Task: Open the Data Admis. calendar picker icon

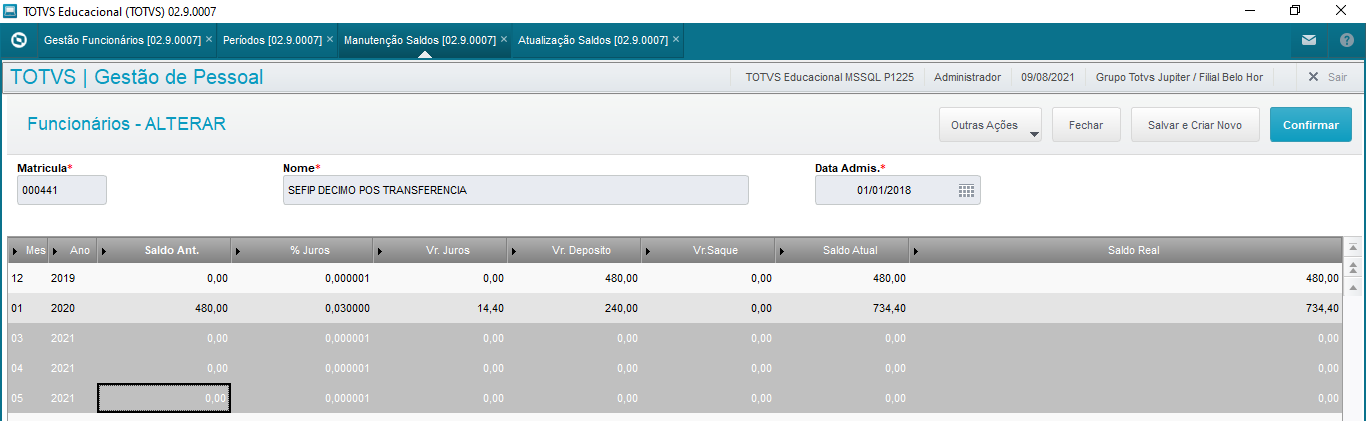Action: point(966,190)
